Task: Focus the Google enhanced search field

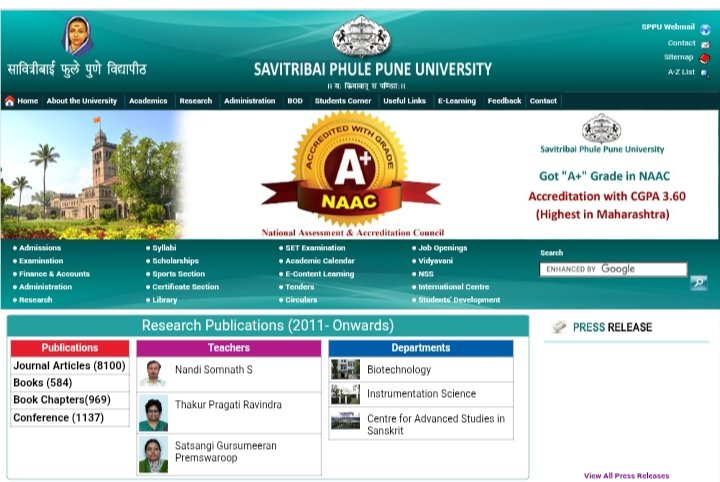Action: coord(613,269)
